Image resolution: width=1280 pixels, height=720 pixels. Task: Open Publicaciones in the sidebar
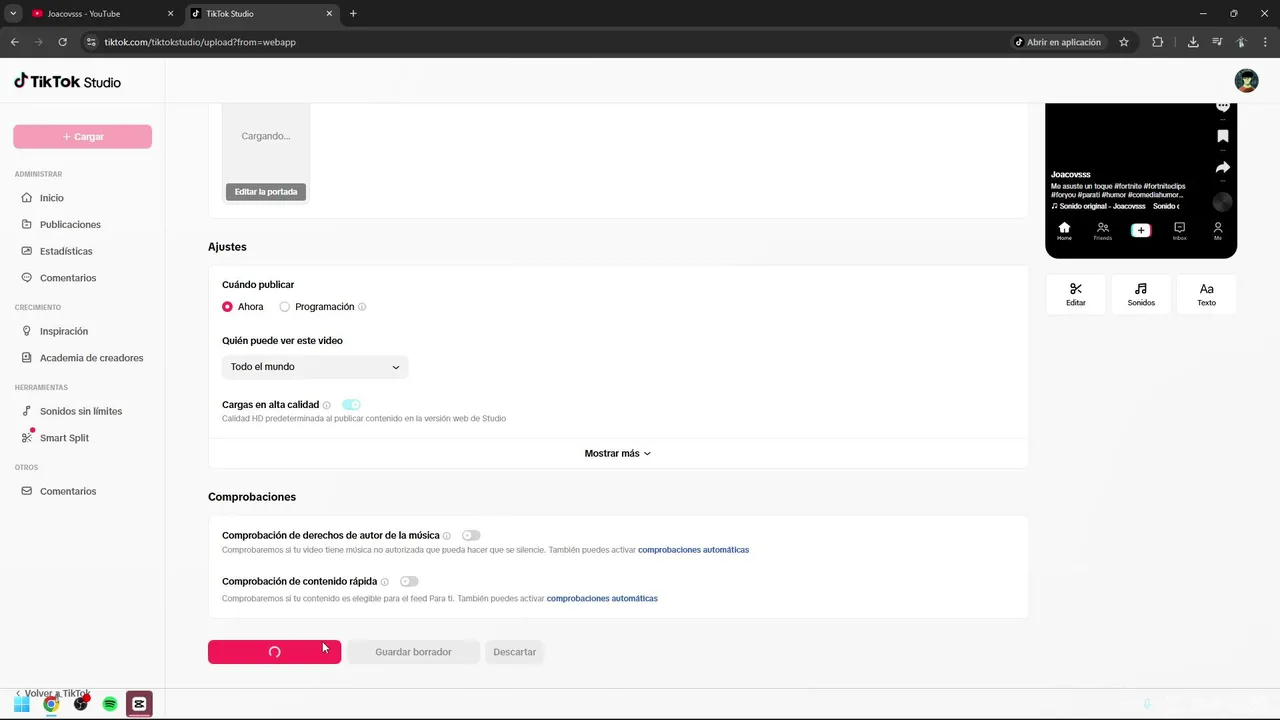70,225
